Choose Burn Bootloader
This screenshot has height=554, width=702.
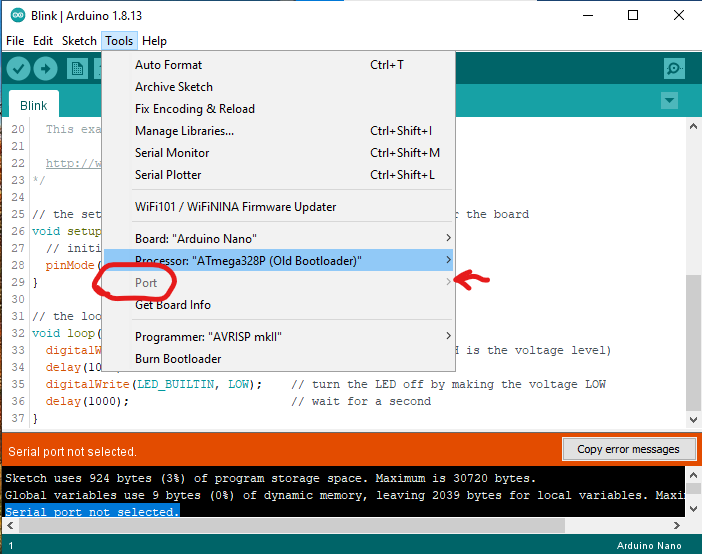pos(278,359)
